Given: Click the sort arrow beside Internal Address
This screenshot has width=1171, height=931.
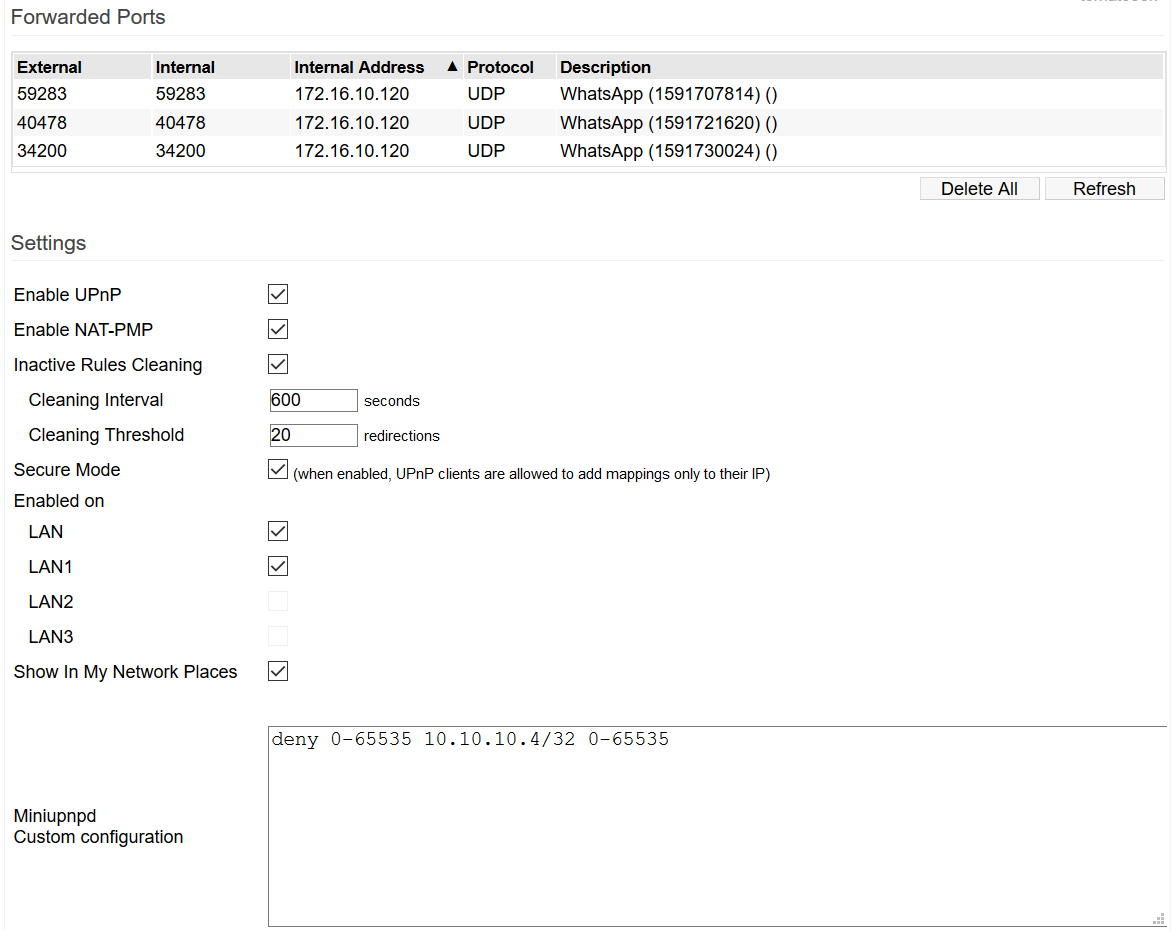Looking at the screenshot, I should (452, 66).
